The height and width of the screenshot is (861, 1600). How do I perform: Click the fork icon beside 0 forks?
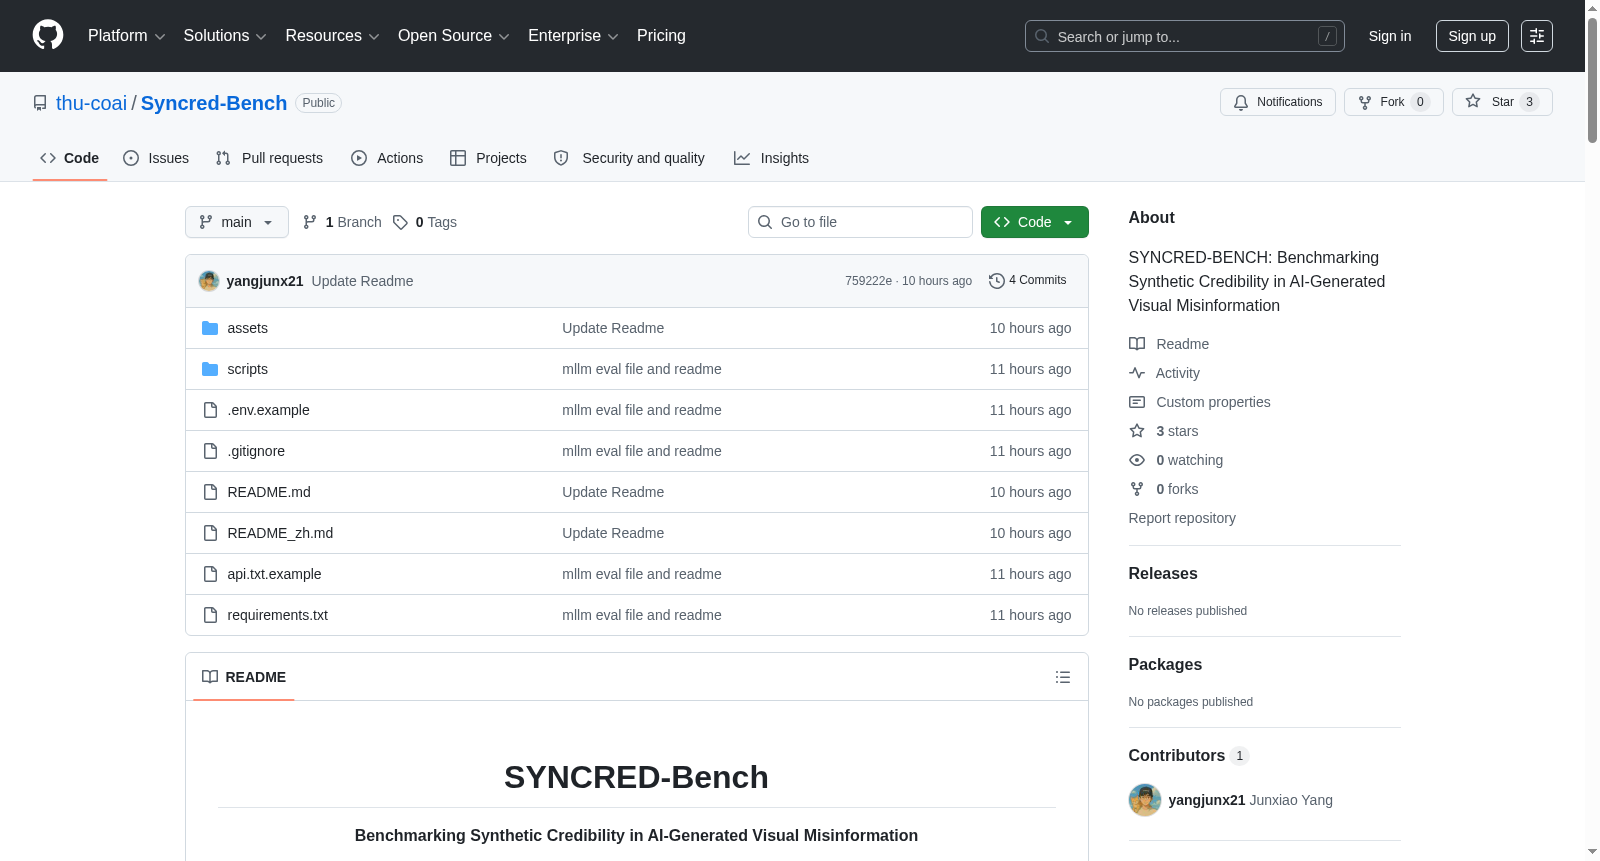point(1137,489)
